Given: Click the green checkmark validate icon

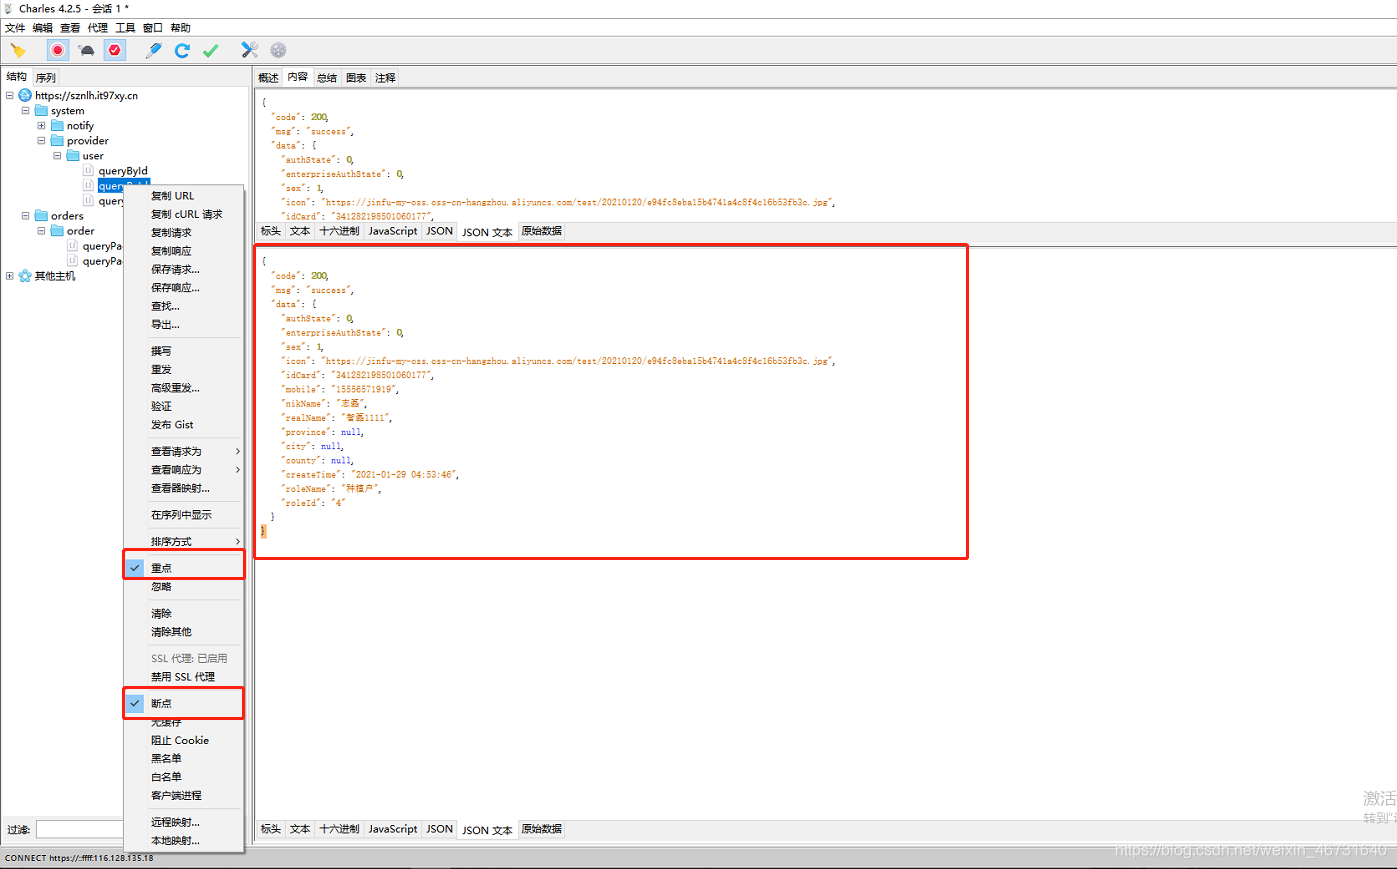Looking at the screenshot, I should coord(210,50).
